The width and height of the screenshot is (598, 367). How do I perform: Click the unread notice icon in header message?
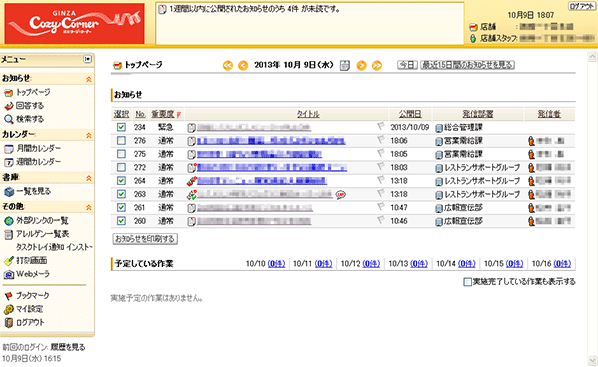[162, 10]
